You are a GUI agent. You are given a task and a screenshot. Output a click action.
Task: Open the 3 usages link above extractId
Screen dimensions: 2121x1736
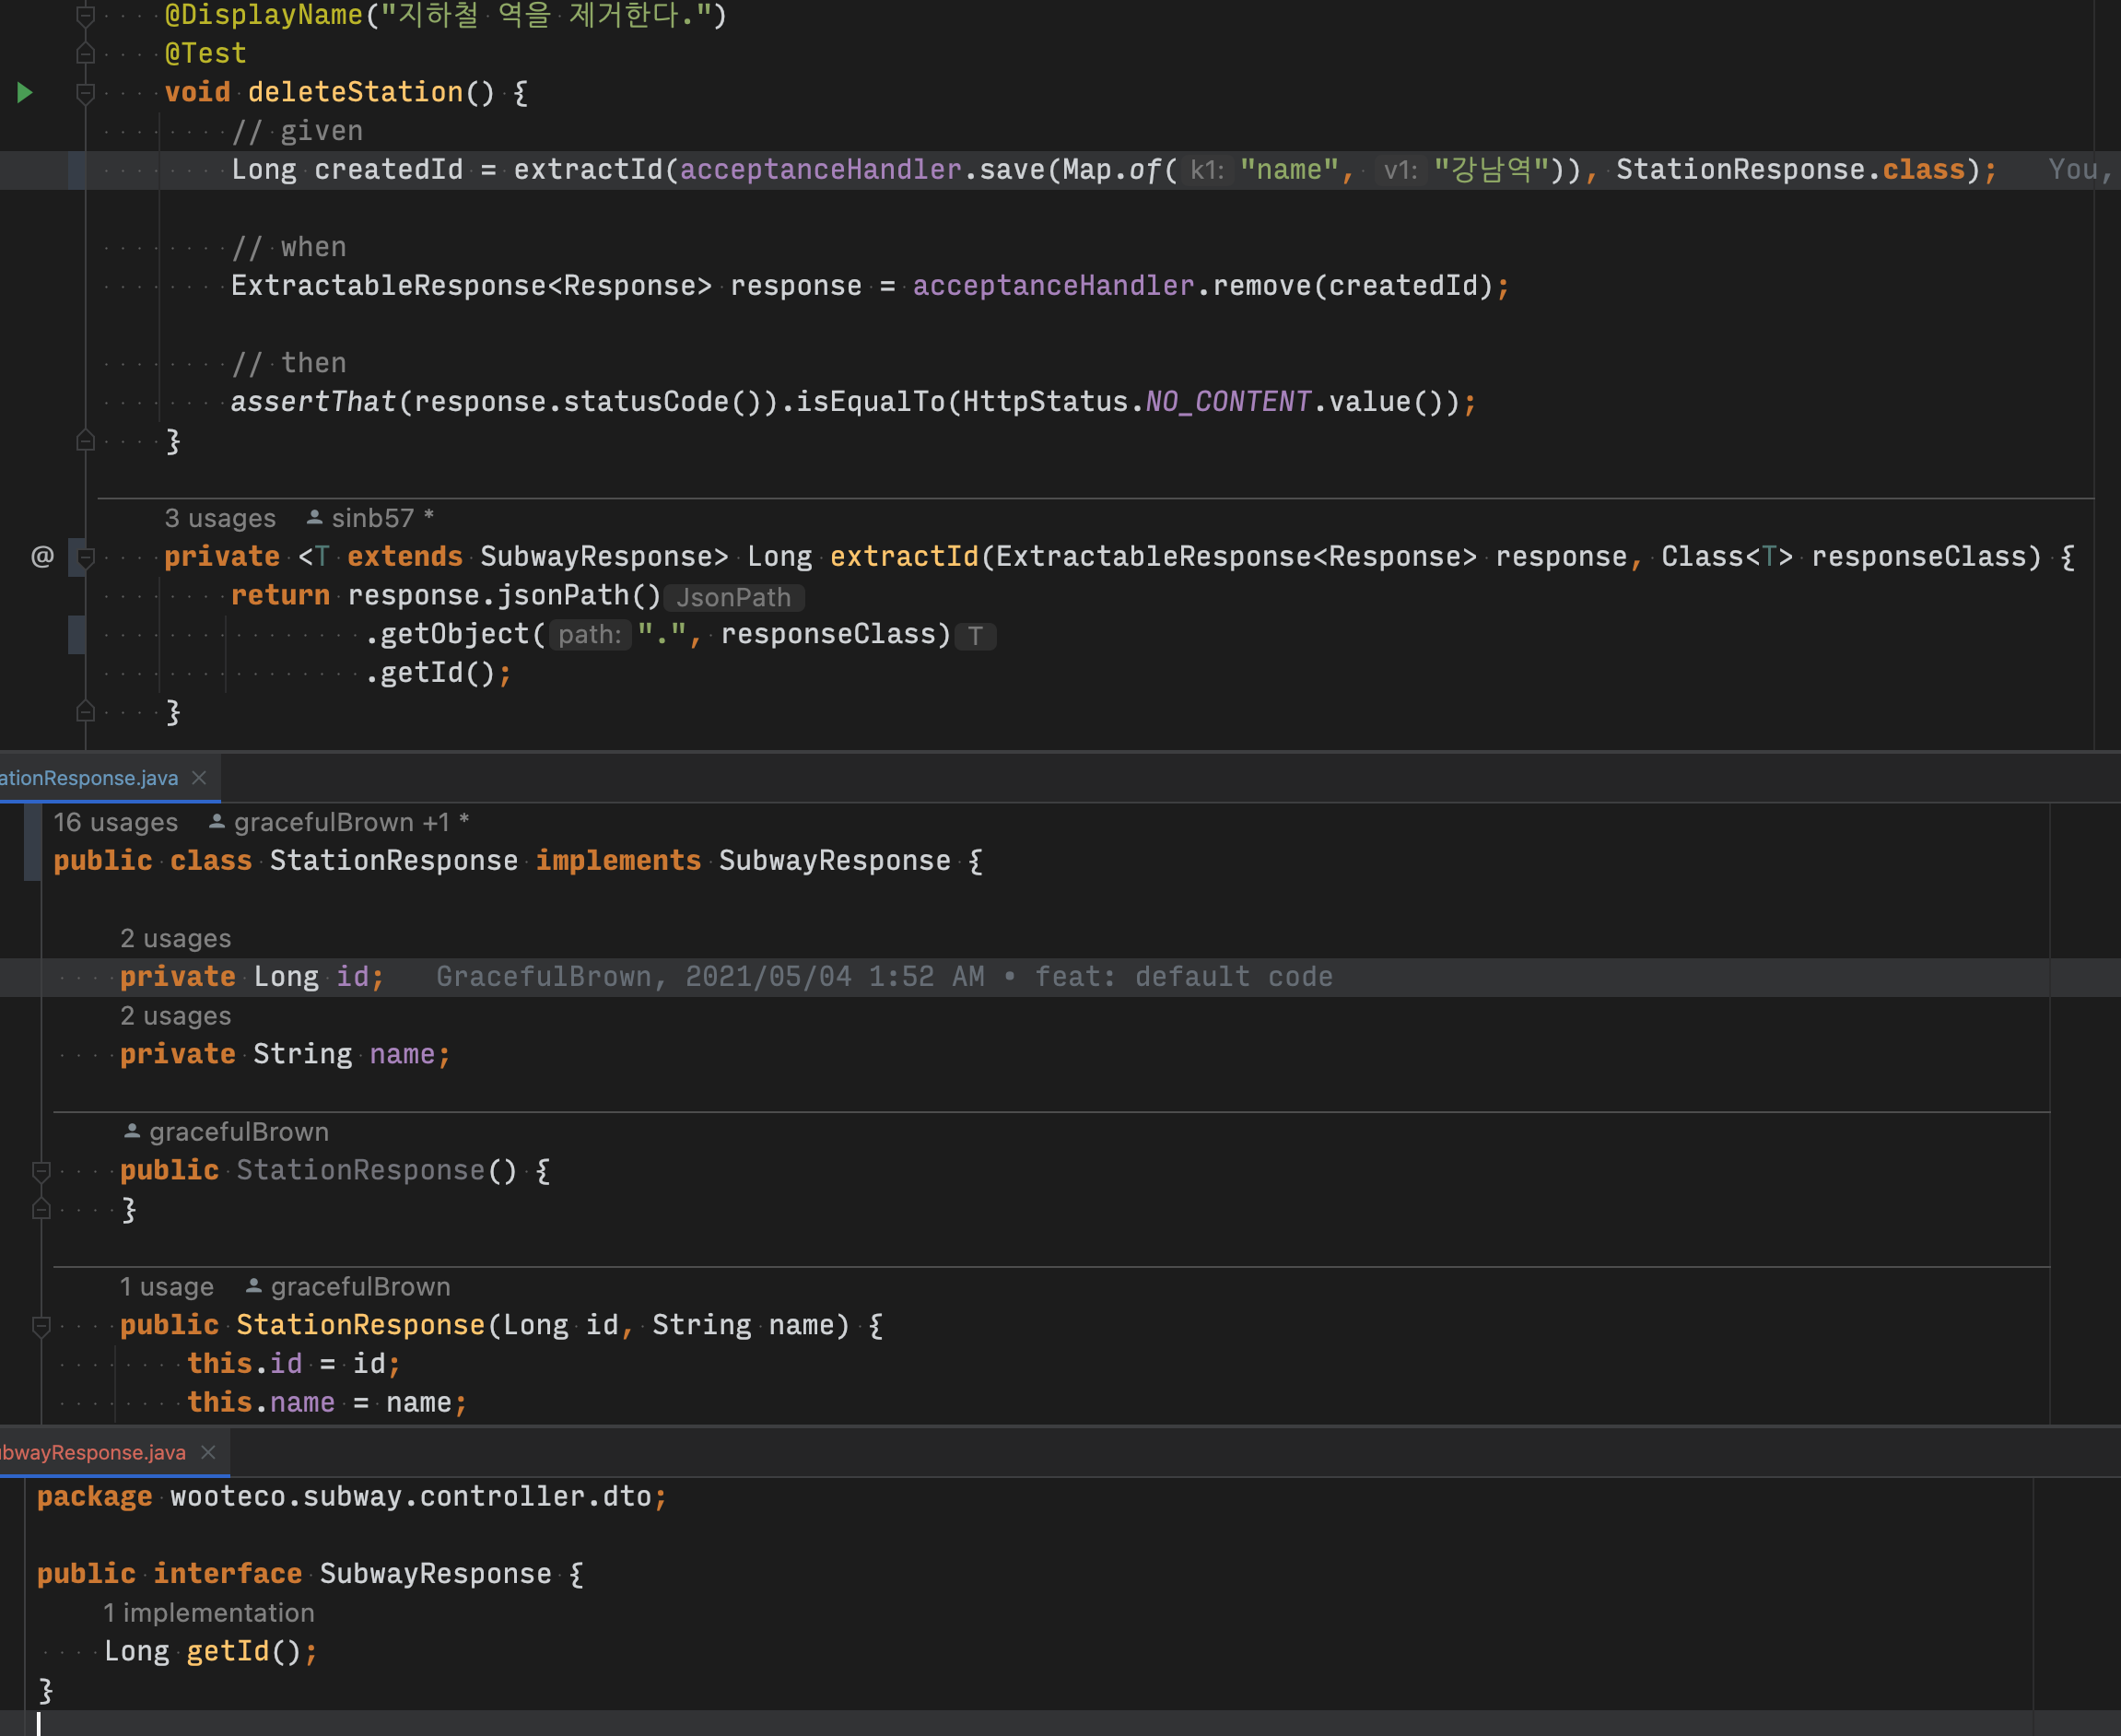pos(220,518)
